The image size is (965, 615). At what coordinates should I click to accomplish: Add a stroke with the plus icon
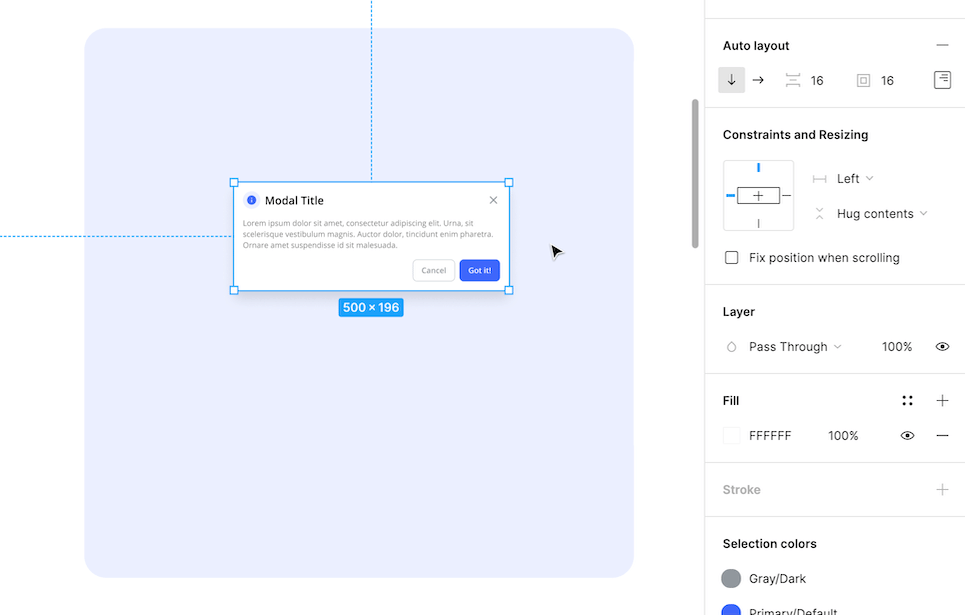[x=941, y=489]
